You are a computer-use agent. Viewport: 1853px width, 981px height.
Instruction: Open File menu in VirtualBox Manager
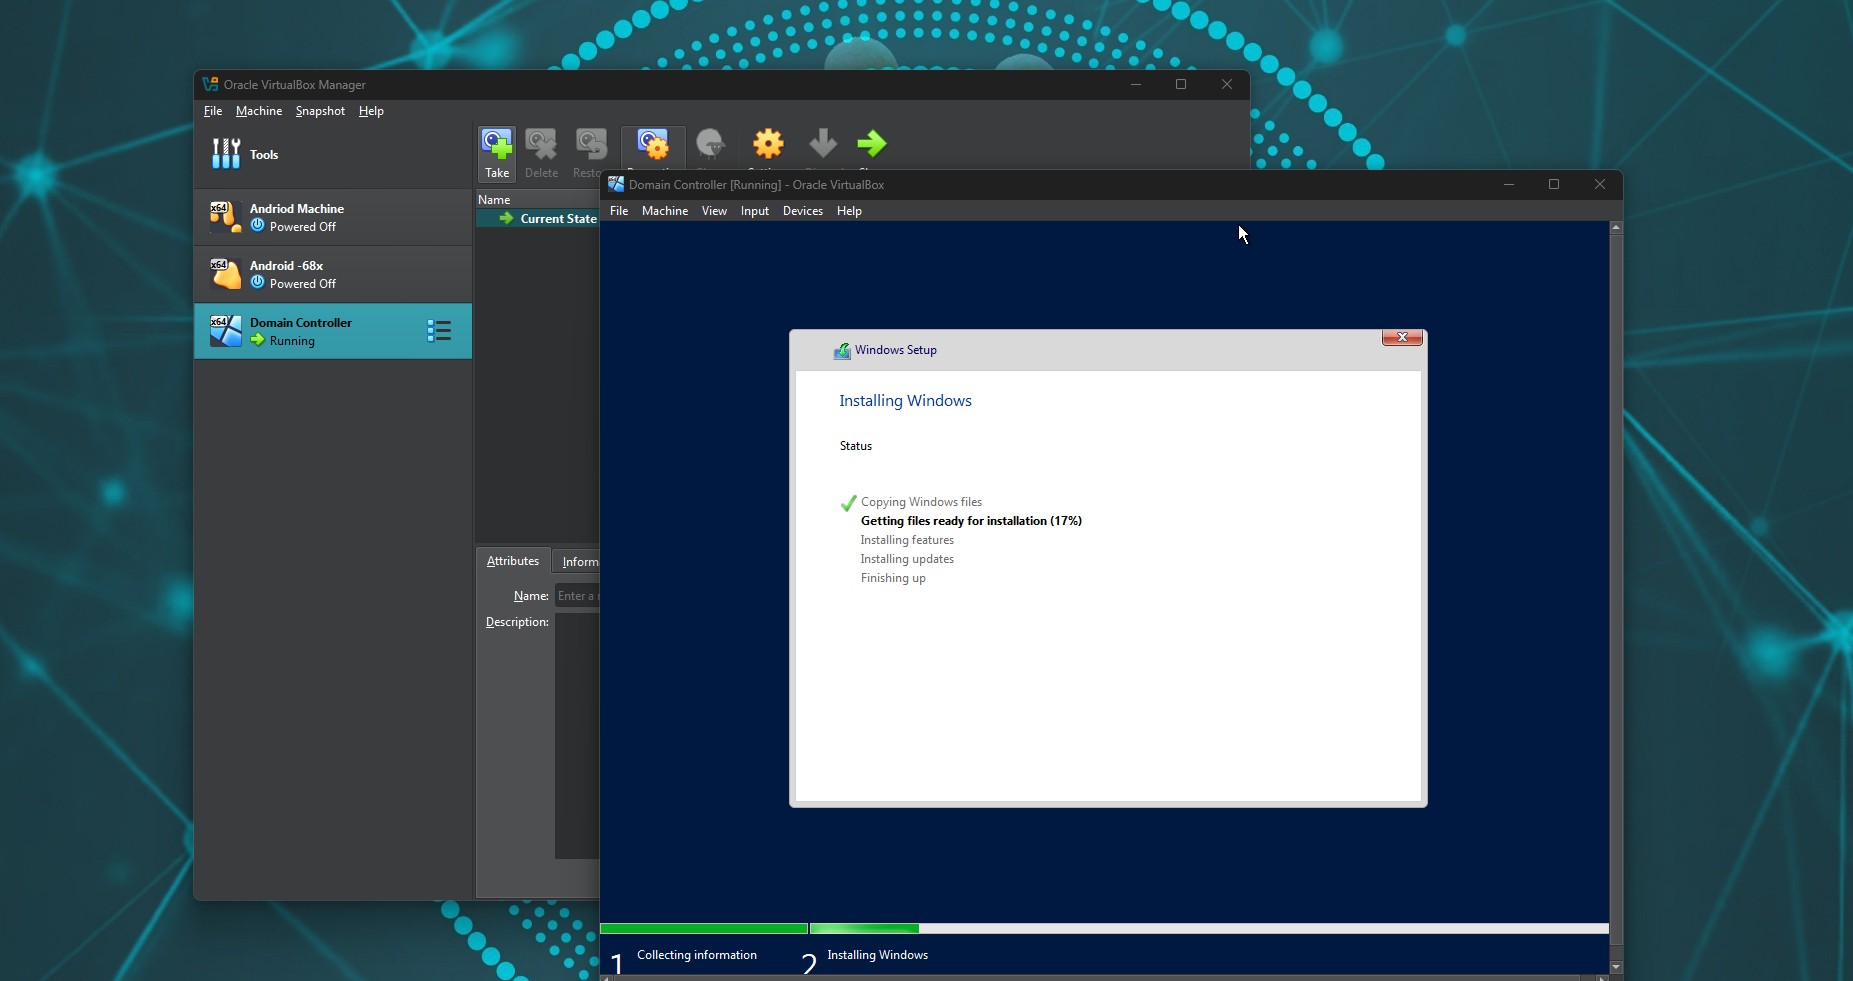[x=213, y=111]
